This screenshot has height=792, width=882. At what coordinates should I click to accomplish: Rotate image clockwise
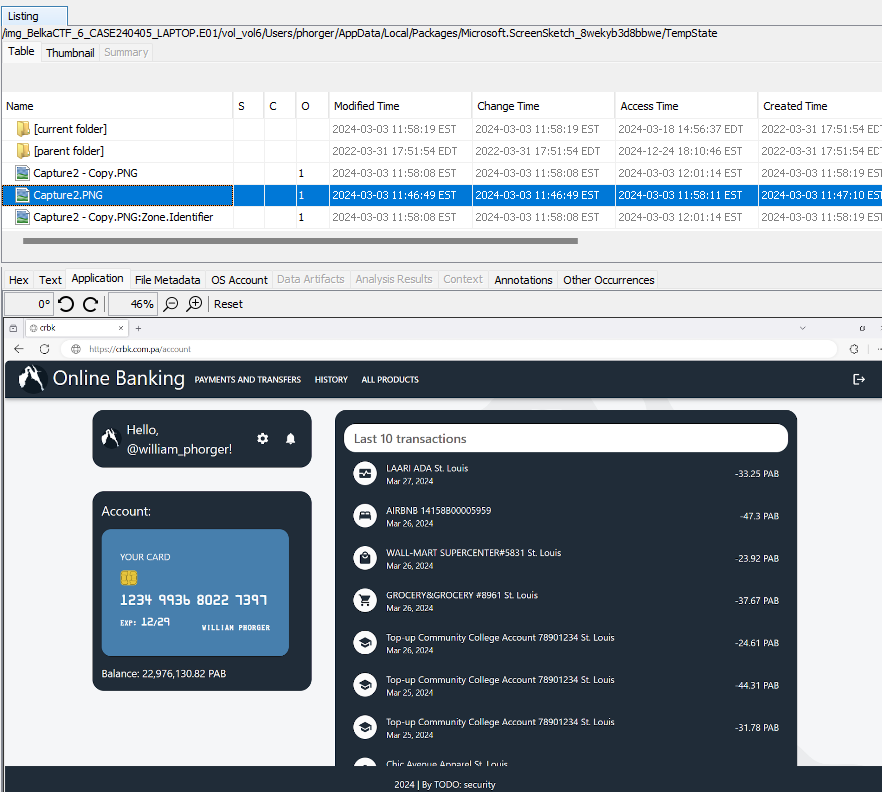[x=91, y=304]
